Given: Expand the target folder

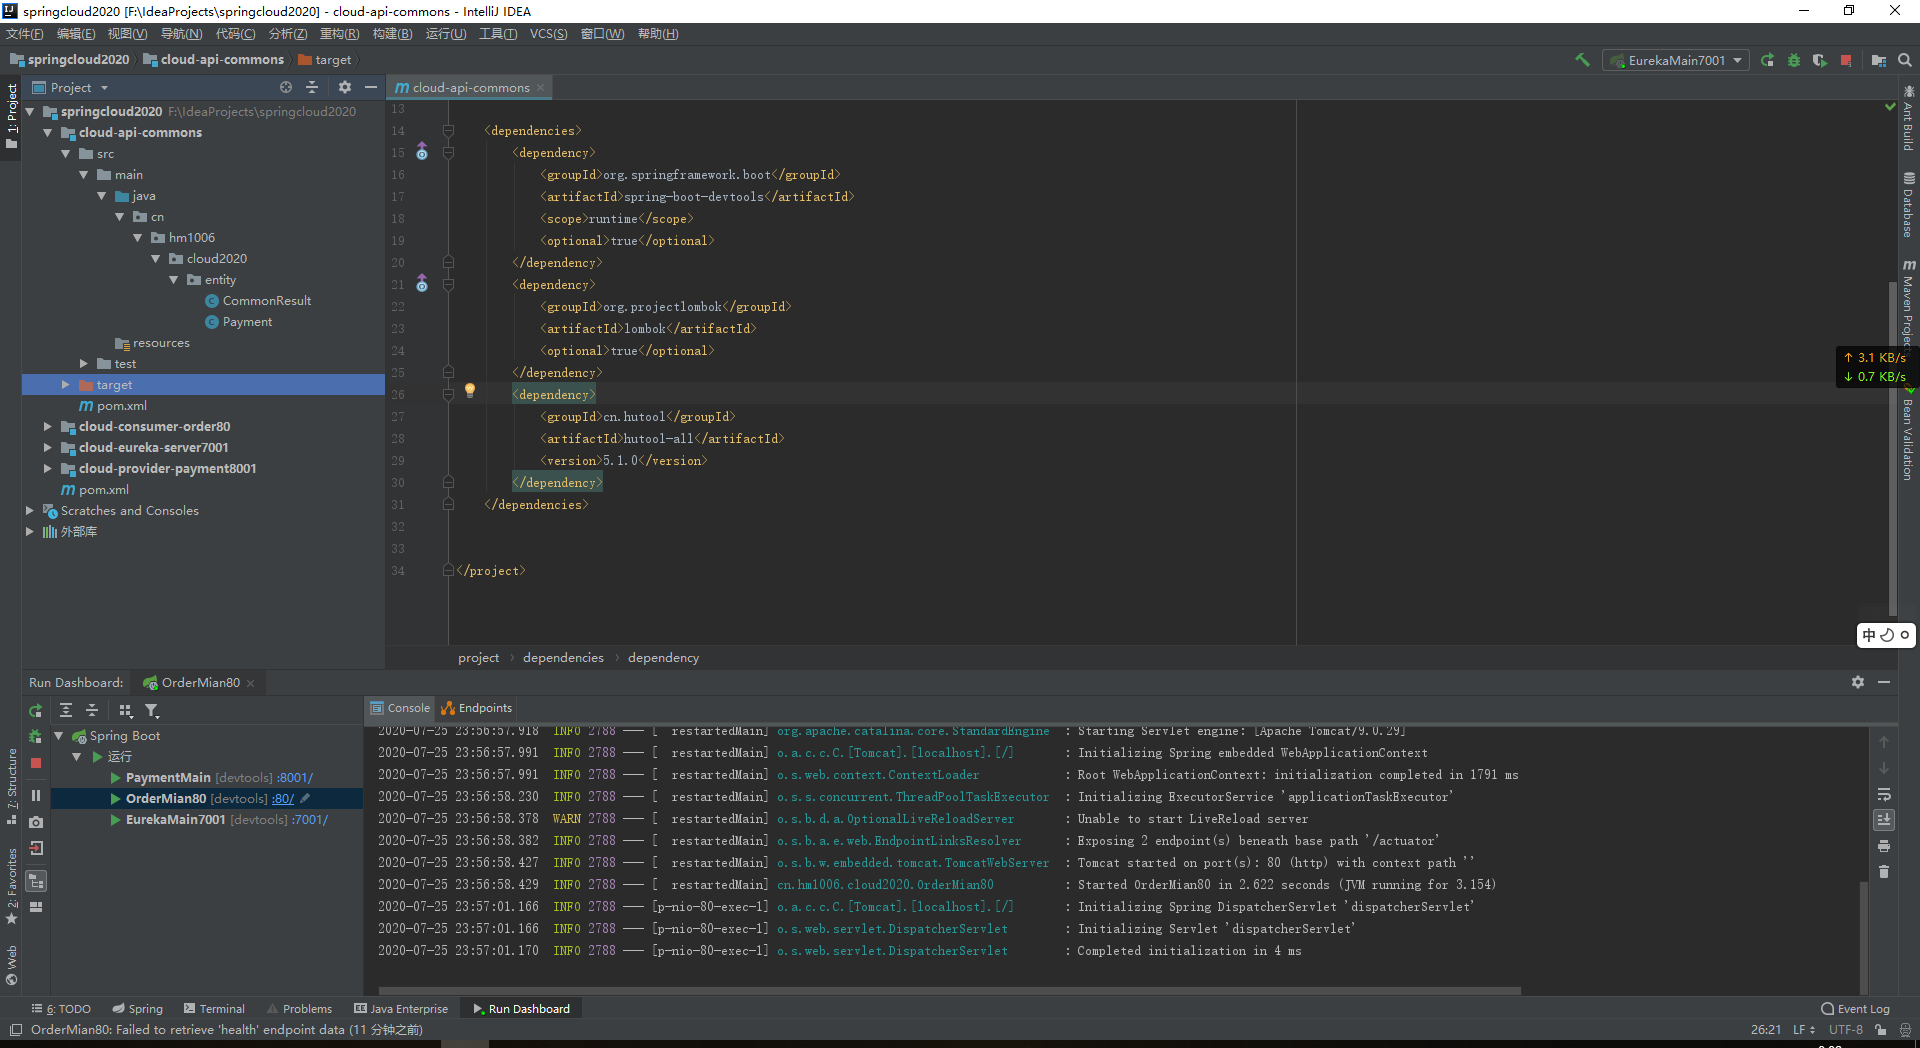Looking at the screenshot, I should pos(66,384).
